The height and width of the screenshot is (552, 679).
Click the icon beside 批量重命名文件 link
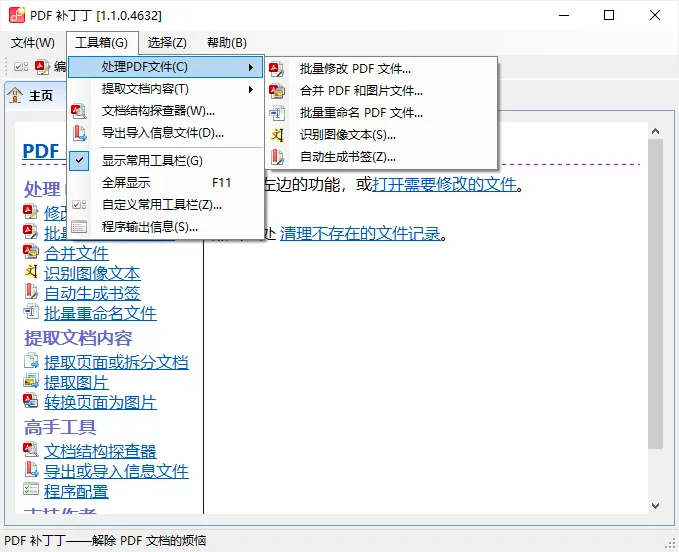click(31, 312)
